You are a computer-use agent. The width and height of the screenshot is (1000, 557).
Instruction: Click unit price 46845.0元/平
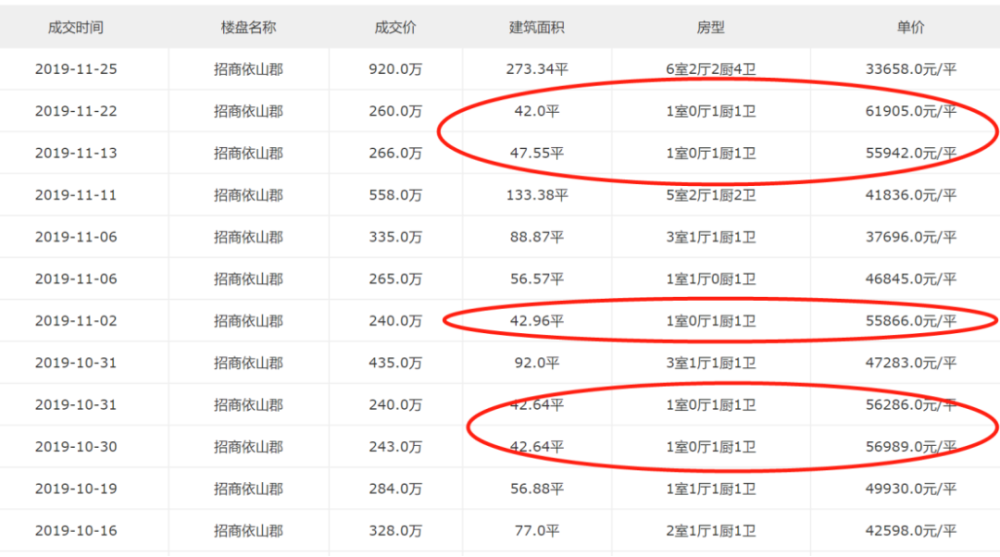(x=911, y=279)
